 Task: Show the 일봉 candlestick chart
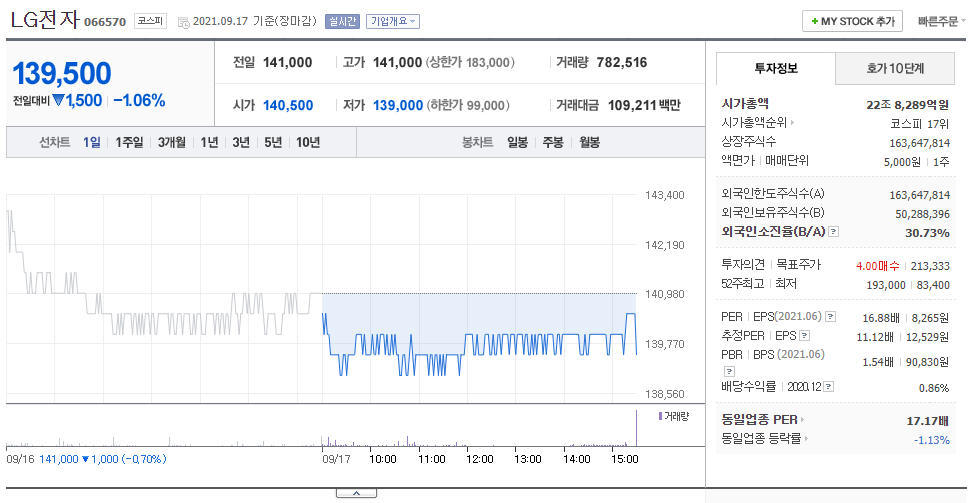[517, 142]
